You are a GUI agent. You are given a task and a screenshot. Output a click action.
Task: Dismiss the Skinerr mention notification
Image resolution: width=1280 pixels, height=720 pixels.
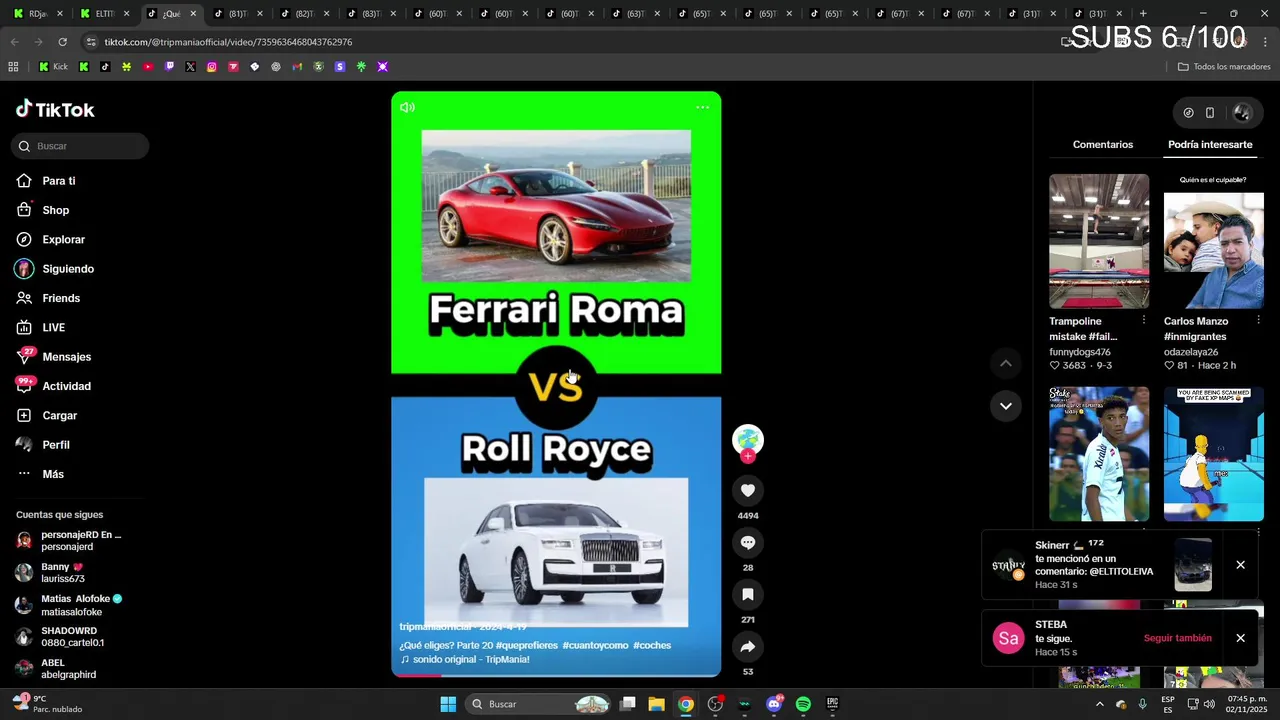1240,565
